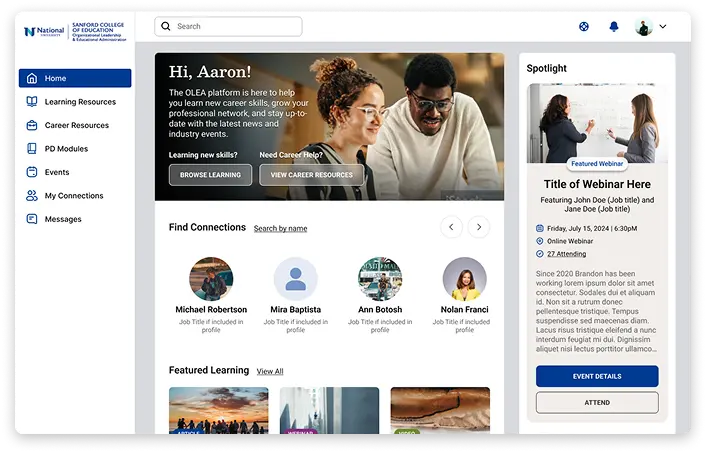
Task: Expand the user profile dropdown arrow
Action: tap(664, 28)
